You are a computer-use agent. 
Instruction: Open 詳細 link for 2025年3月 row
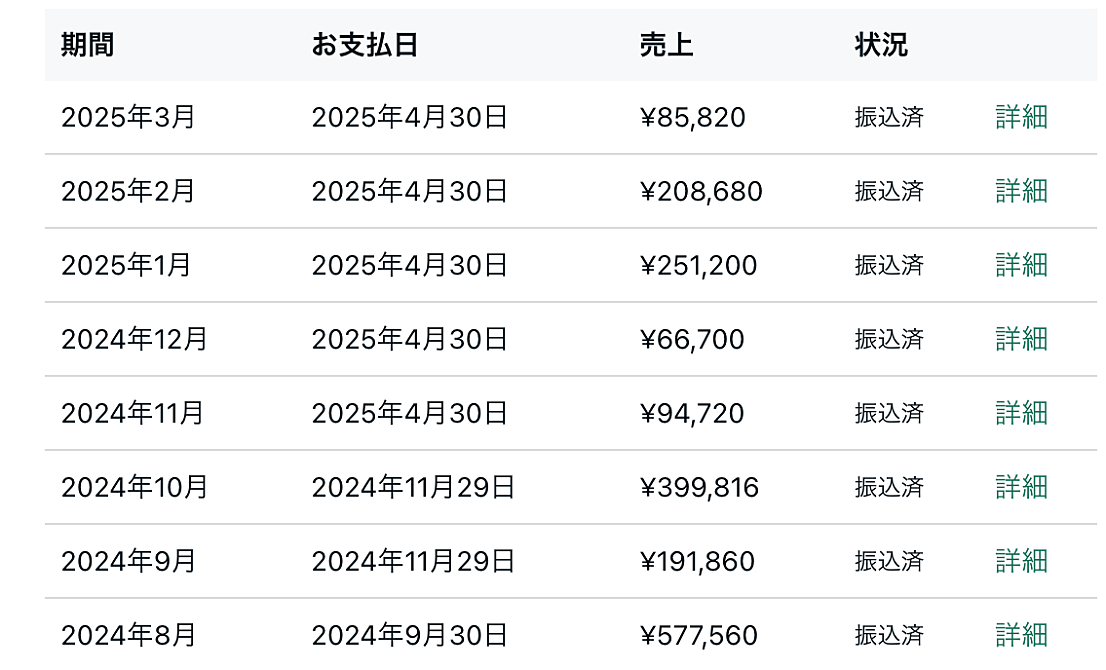tap(1021, 117)
